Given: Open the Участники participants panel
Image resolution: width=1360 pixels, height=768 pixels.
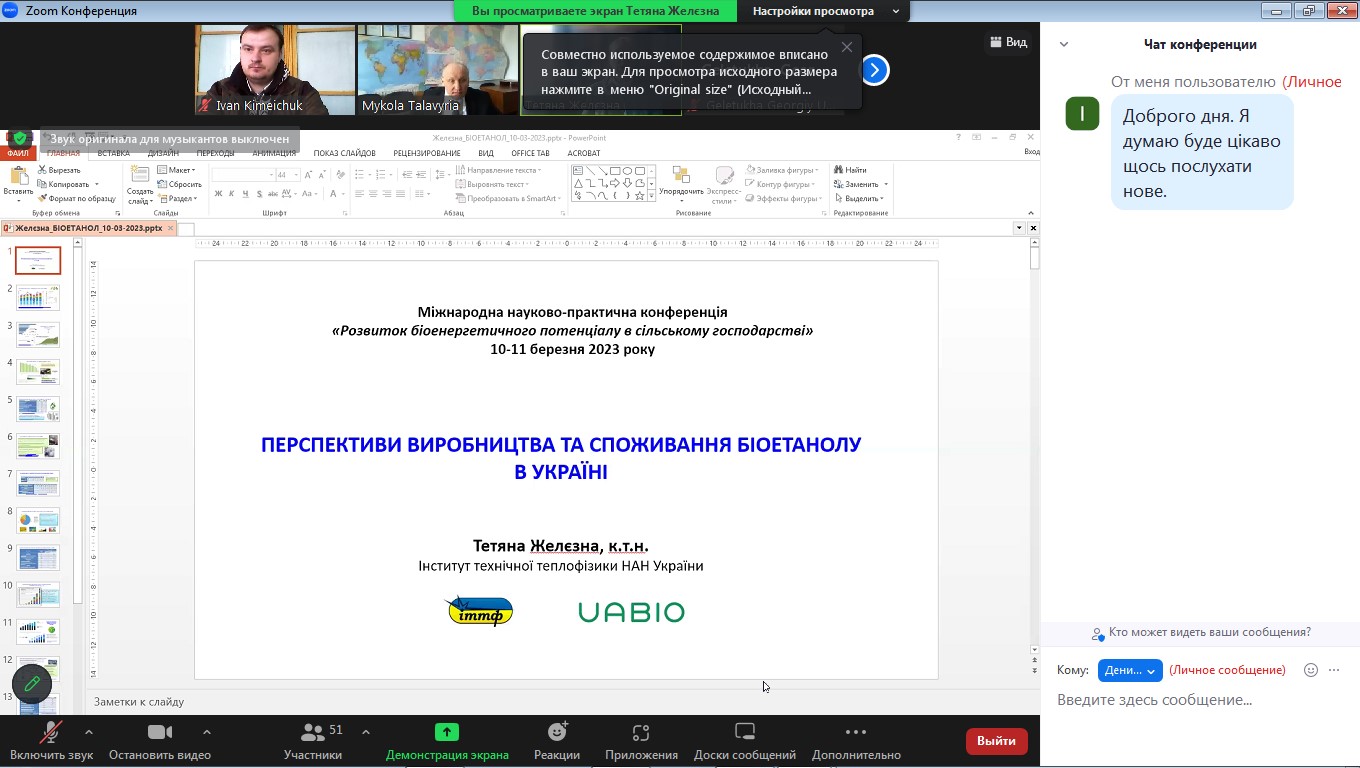Looking at the screenshot, I should click(313, 741).
